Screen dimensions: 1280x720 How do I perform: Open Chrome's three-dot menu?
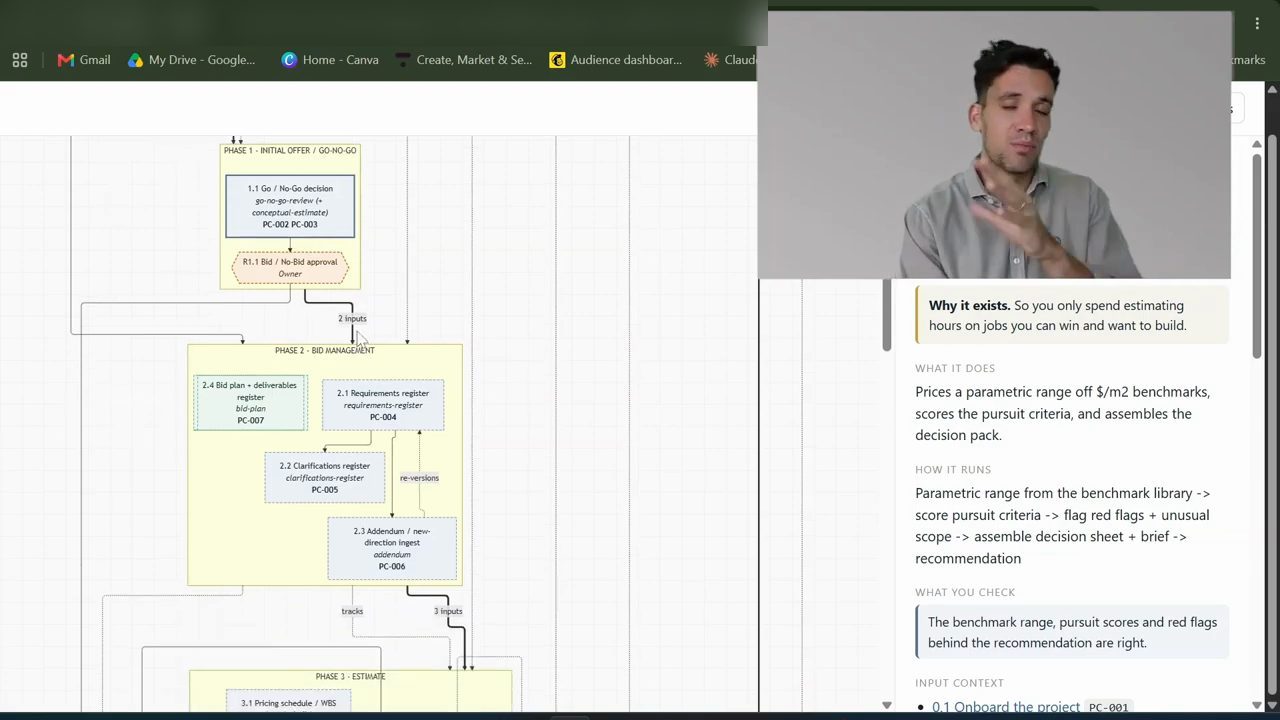coord(1257,24)
